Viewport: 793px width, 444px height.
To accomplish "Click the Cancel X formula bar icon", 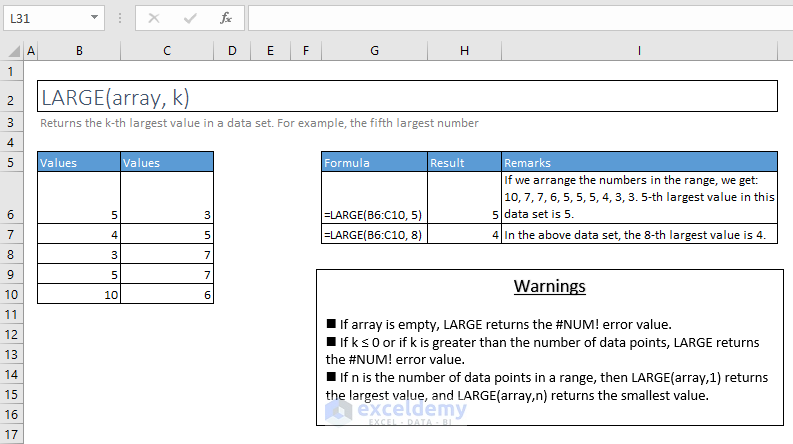I will 154,19.
